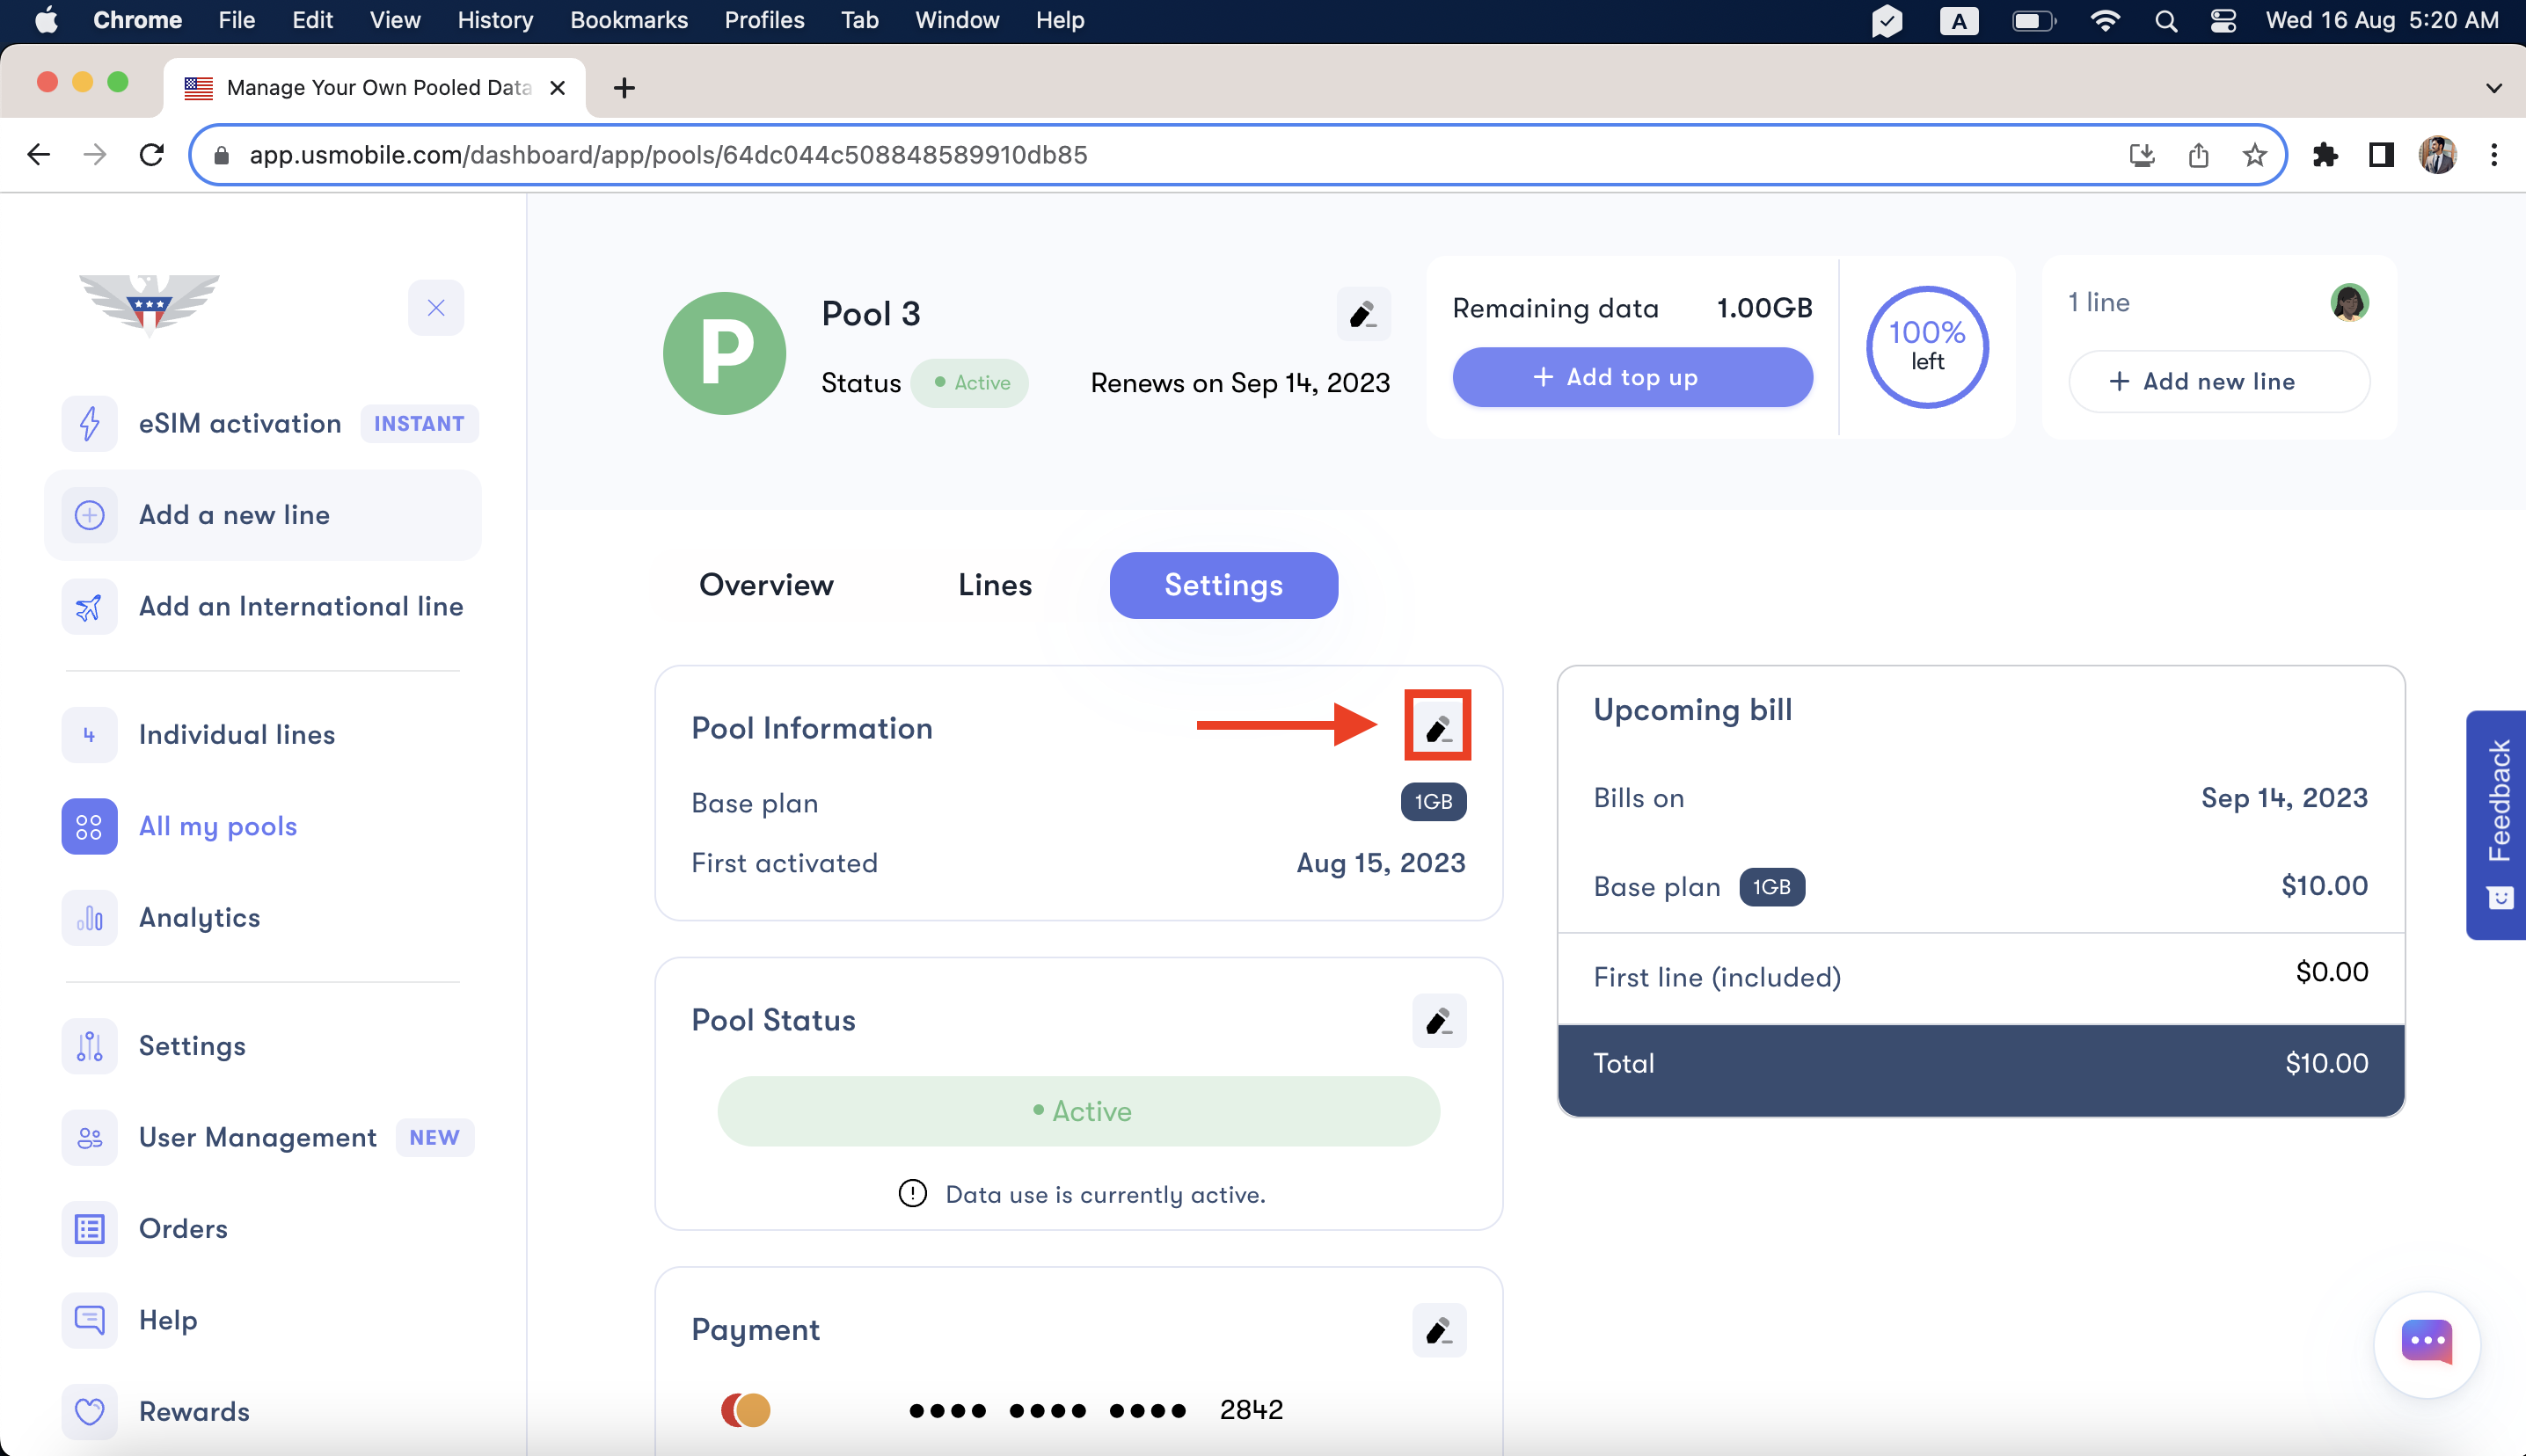2526x1456 pixels.
Task: Open Analytics from the sidebar
Action: 199,917
